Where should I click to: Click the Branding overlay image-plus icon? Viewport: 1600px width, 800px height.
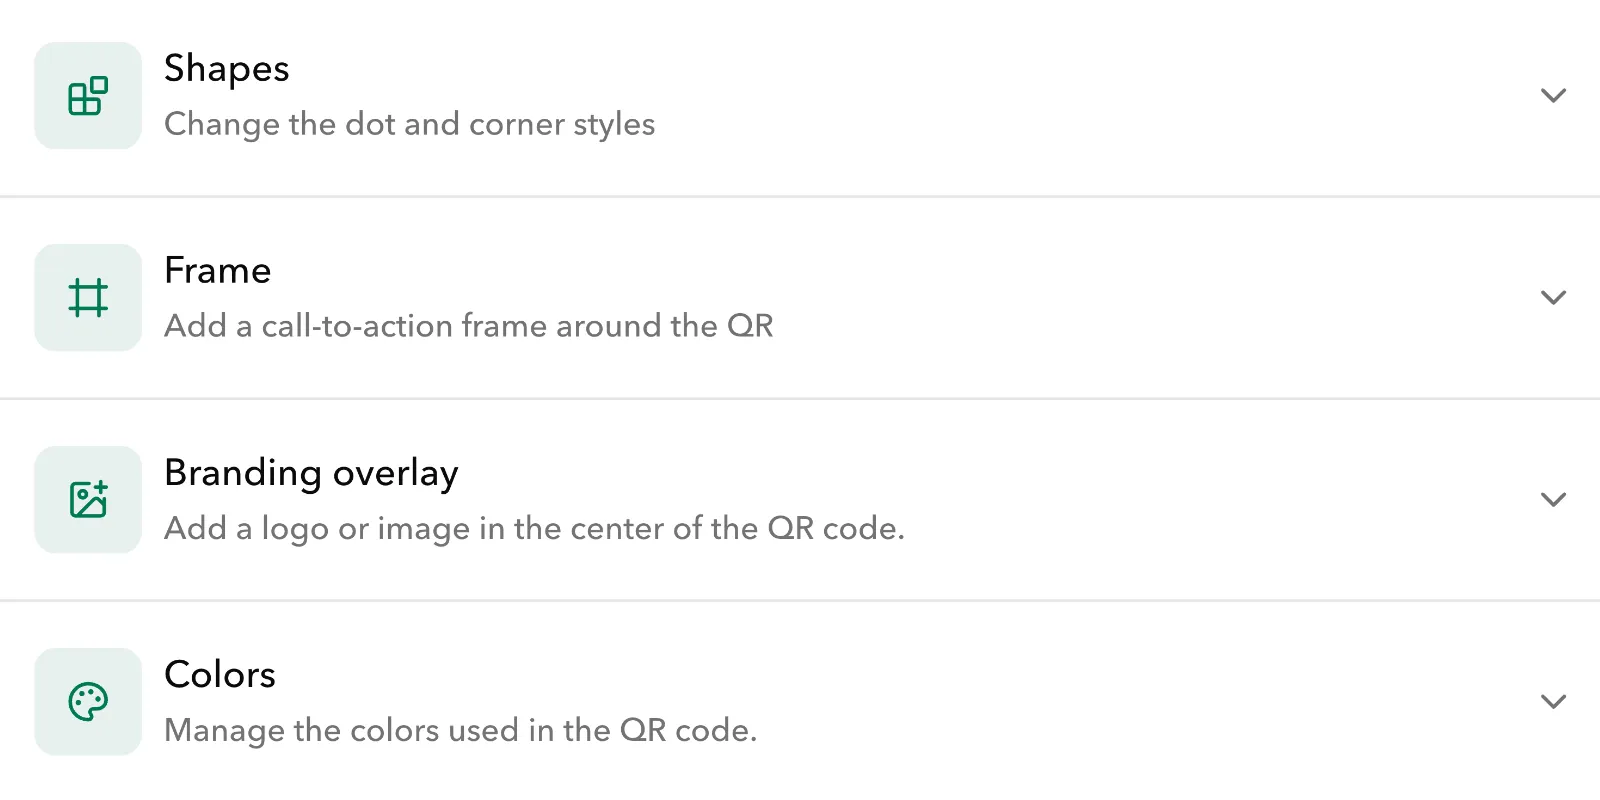88,500
